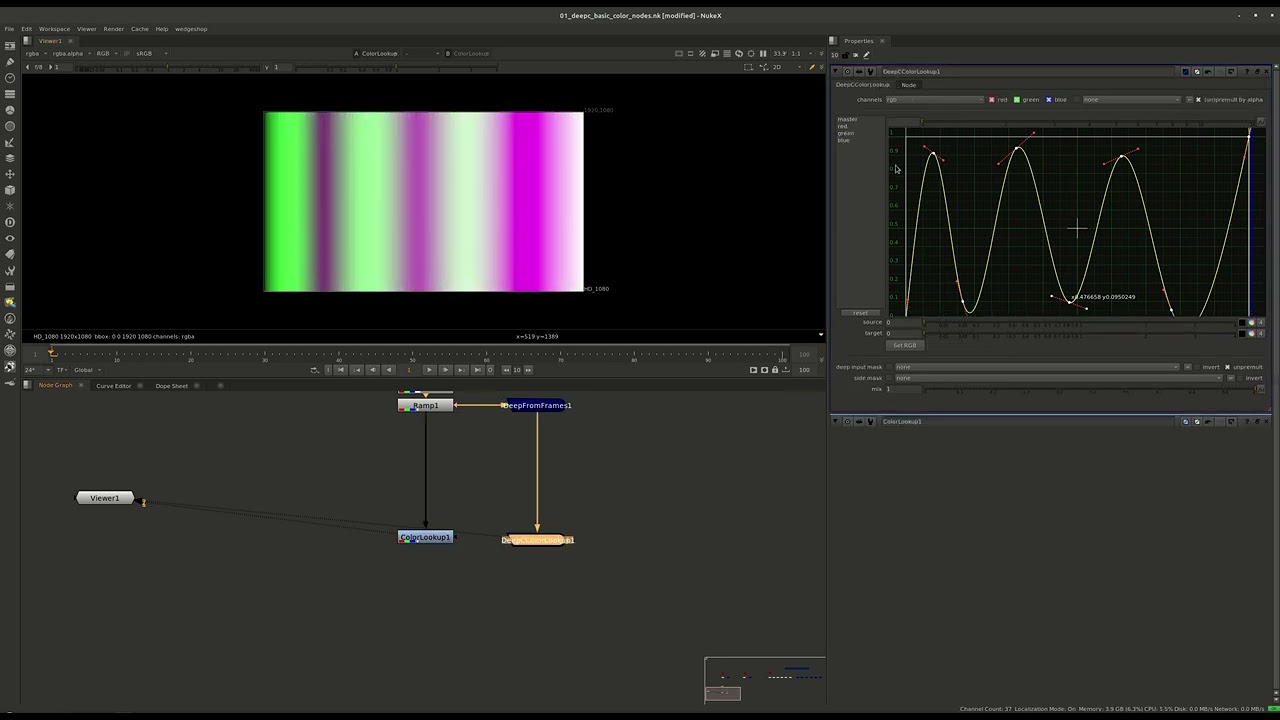Click the Set RGB button
Viewport: 1280px width, 720px height.
click(x=905, y=345)
